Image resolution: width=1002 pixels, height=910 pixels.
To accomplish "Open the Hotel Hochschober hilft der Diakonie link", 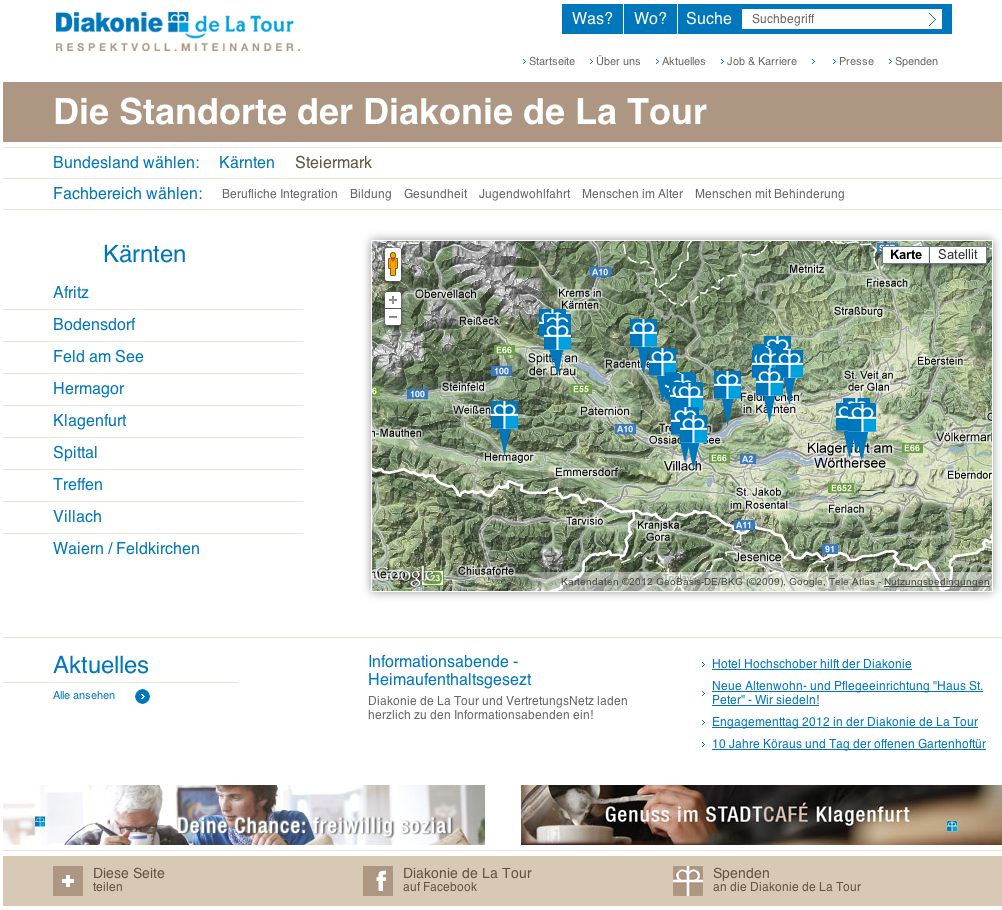I will point(811,663).
